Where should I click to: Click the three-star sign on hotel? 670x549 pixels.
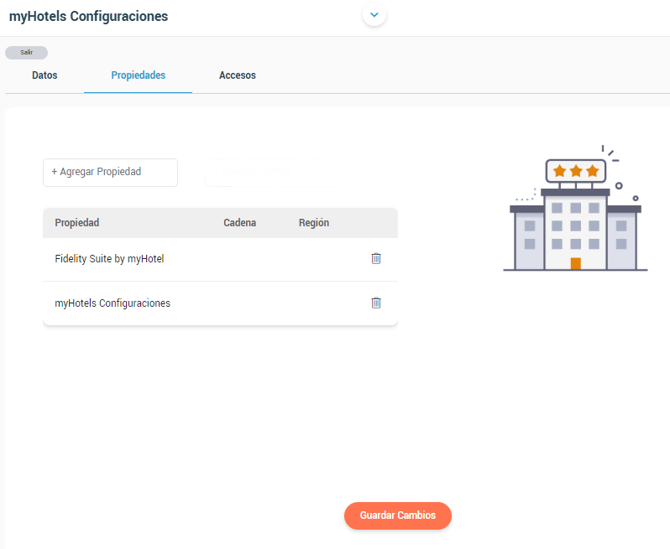click(576, 171)
